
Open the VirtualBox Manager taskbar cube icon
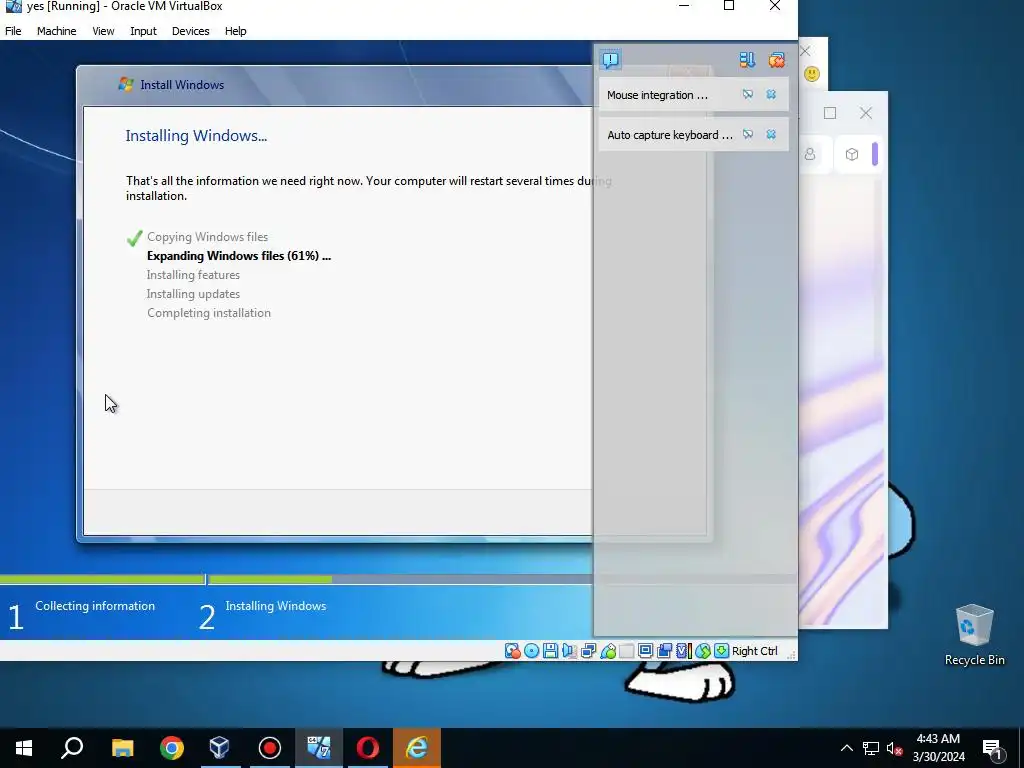(220, 748)
